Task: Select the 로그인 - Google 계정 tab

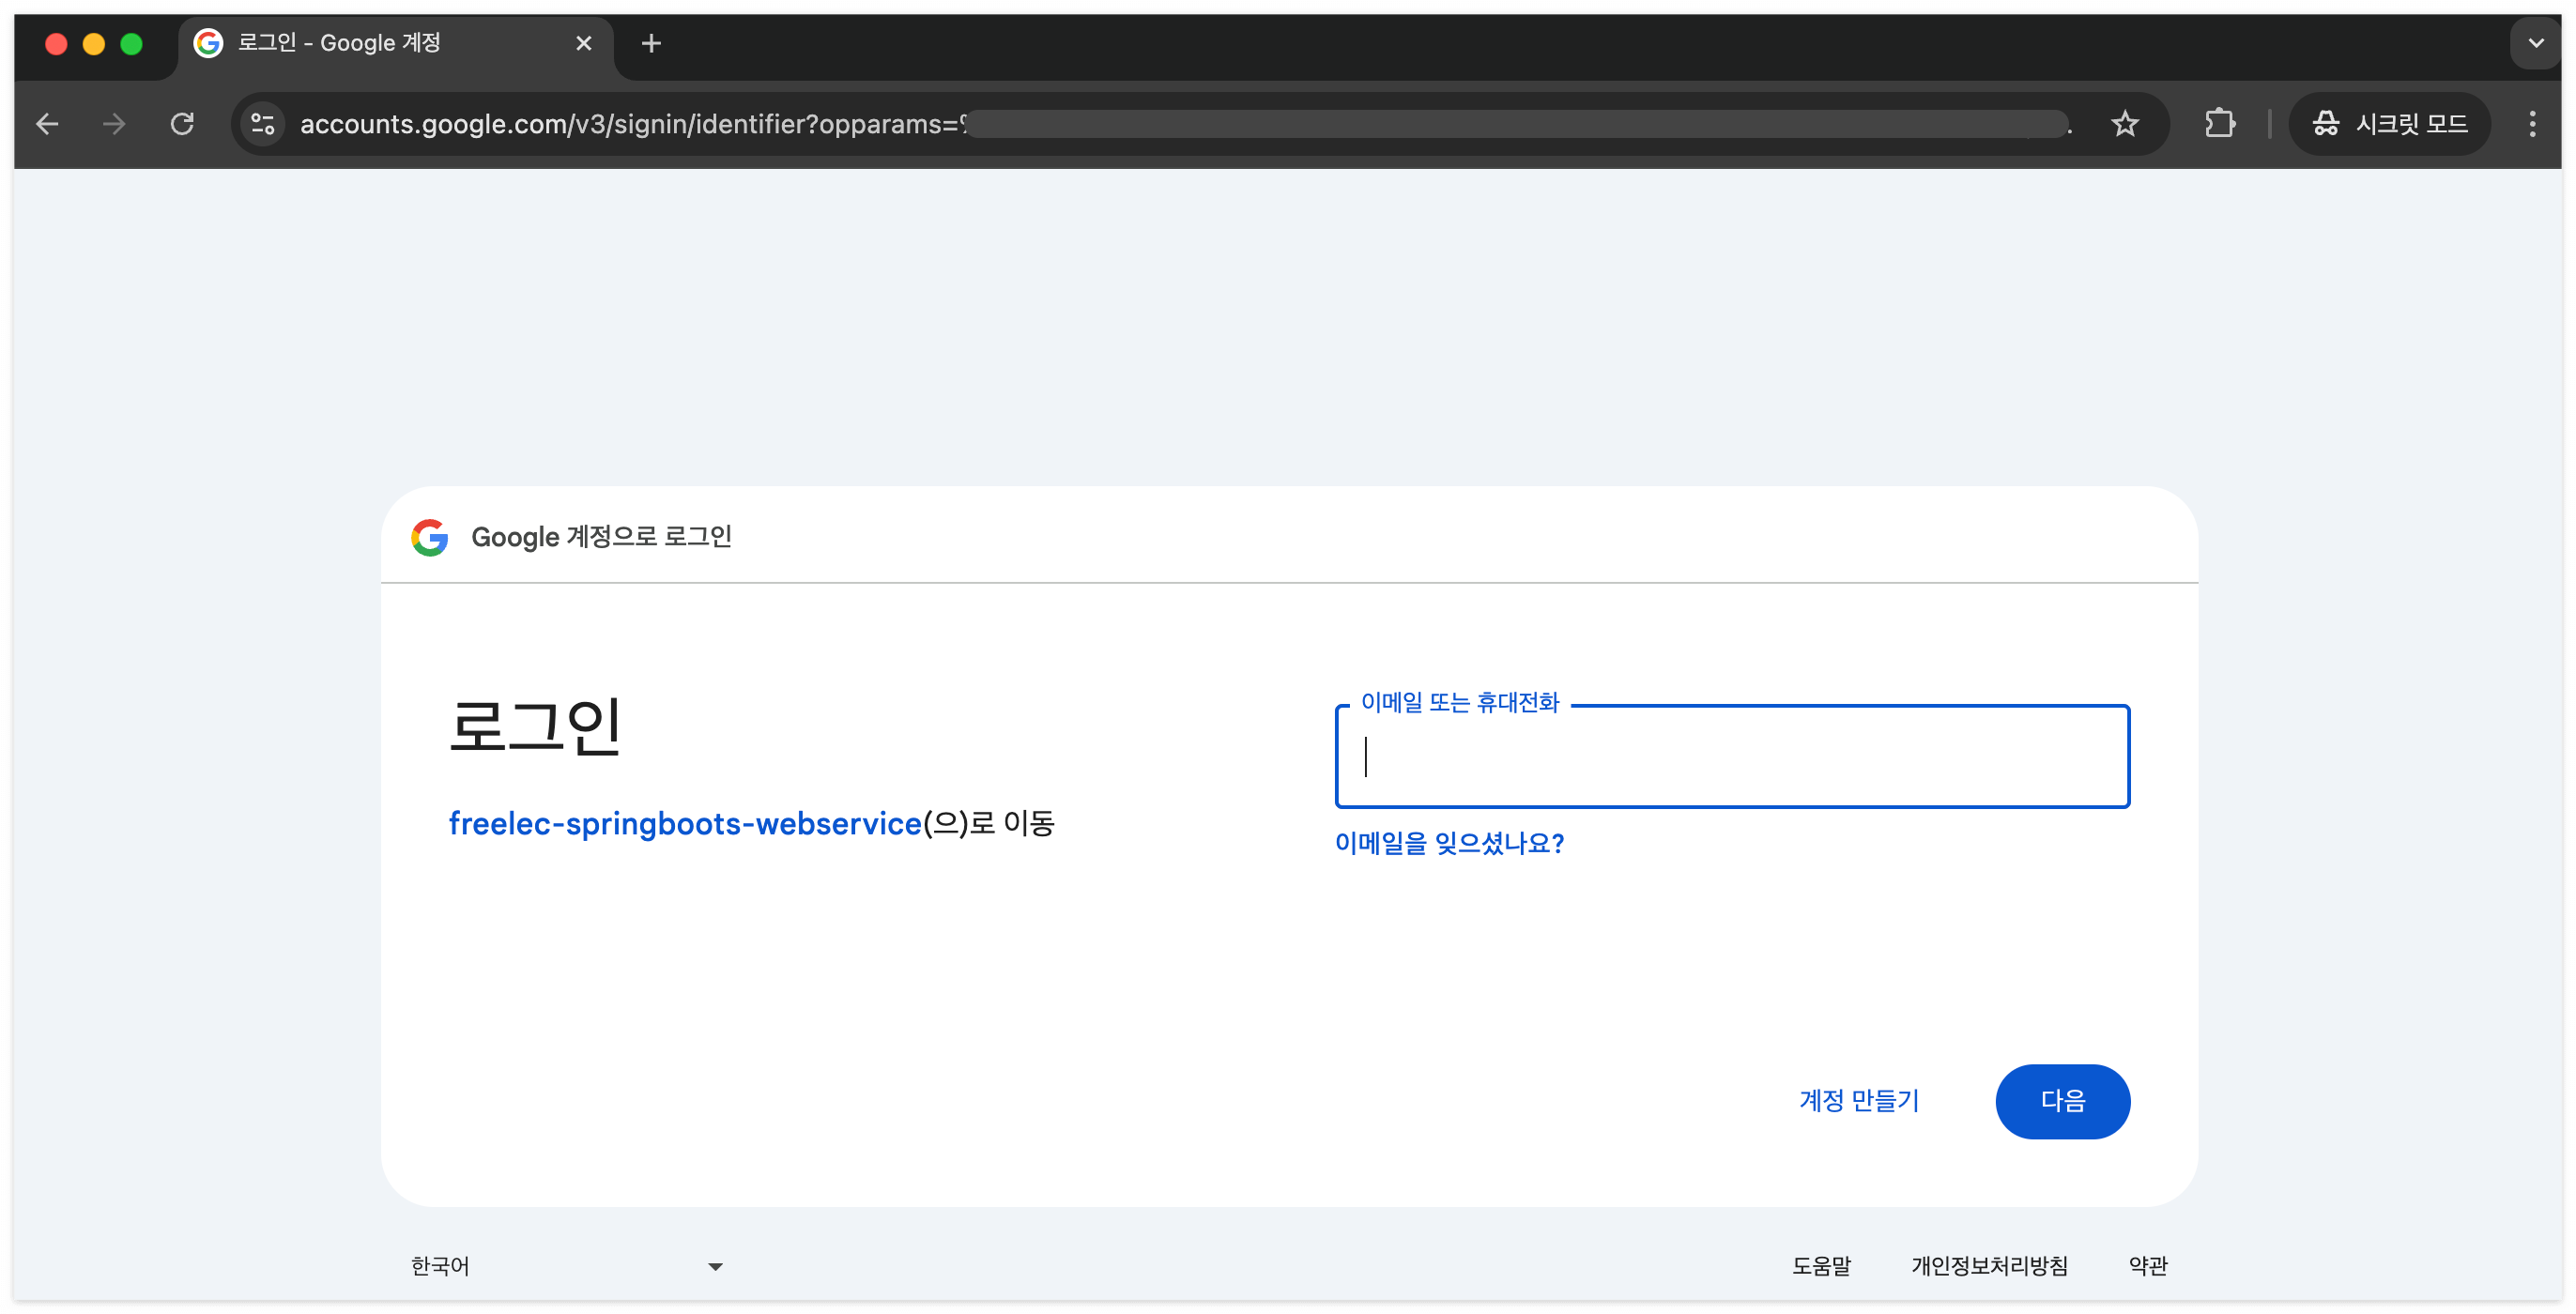Action: tap(380, 43)
